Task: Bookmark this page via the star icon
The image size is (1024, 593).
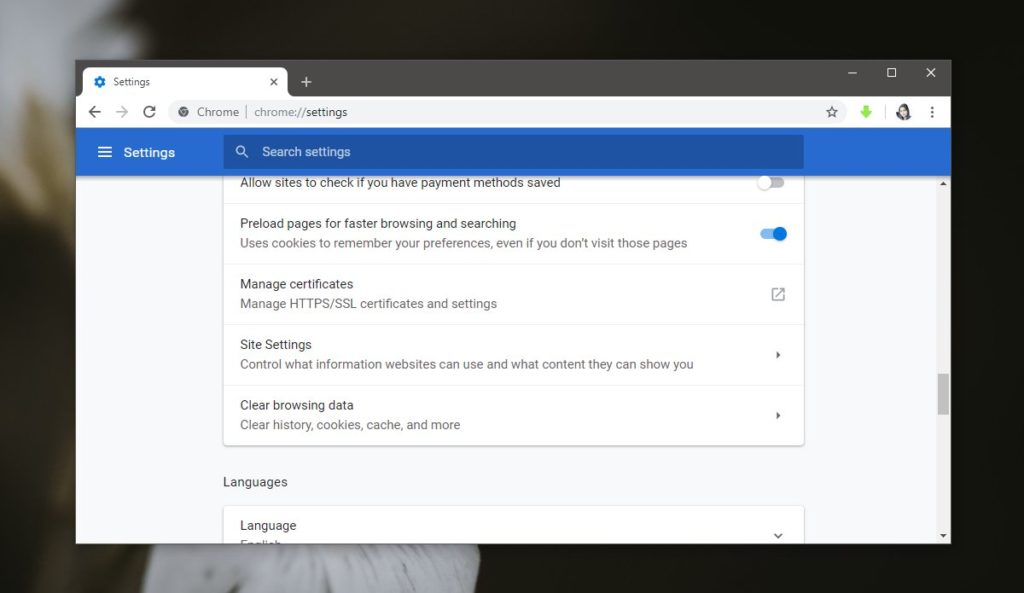Action: (832, 111)
